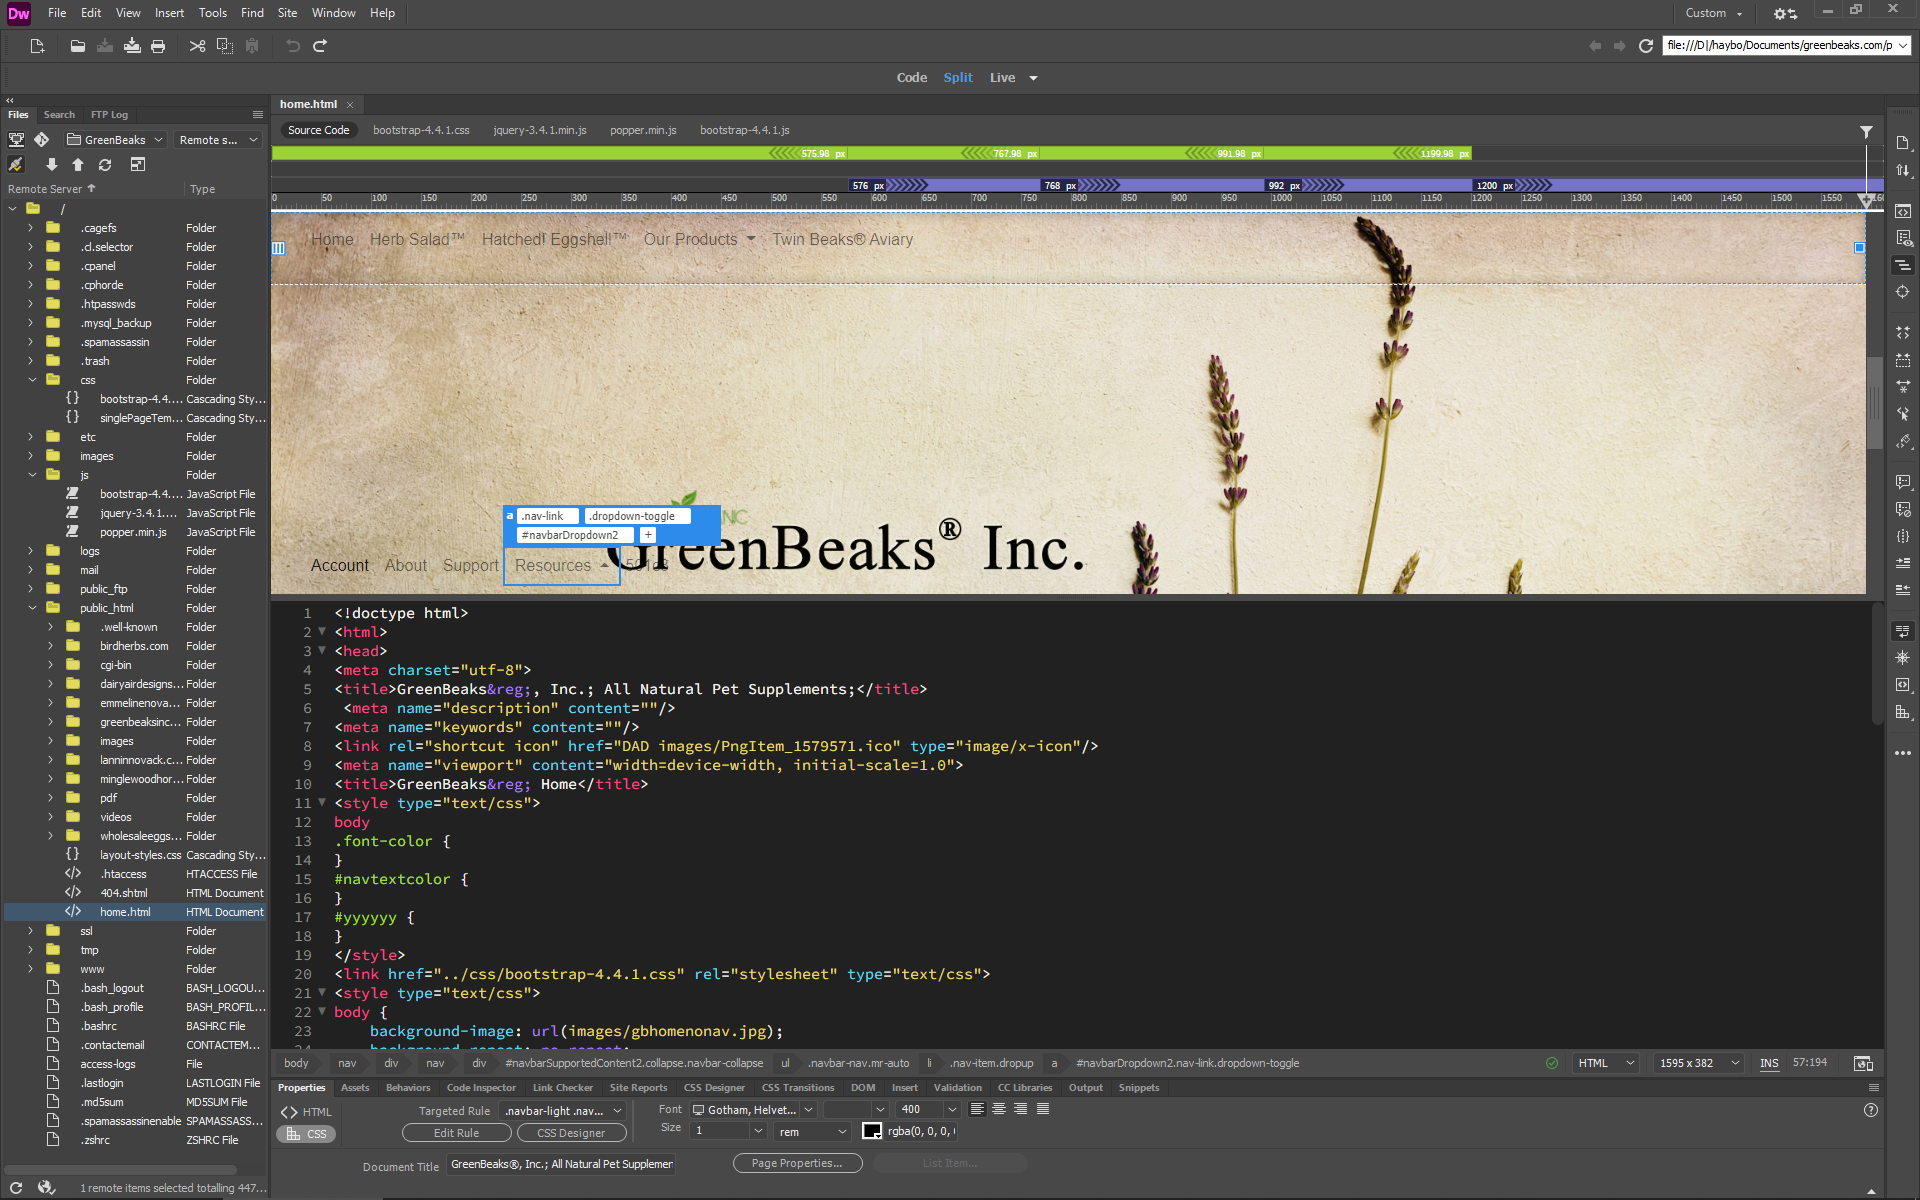The height and width of the screenshot is (1200, 1920).
Task: Toggle the CSS properties mode button
Action: coord(306,1133)
